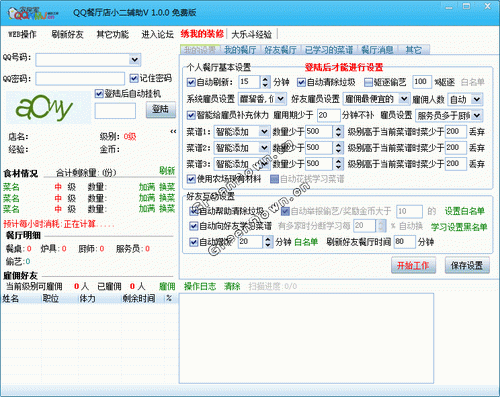Click the 登陆 button
The image size is (500, 397).
161,110
